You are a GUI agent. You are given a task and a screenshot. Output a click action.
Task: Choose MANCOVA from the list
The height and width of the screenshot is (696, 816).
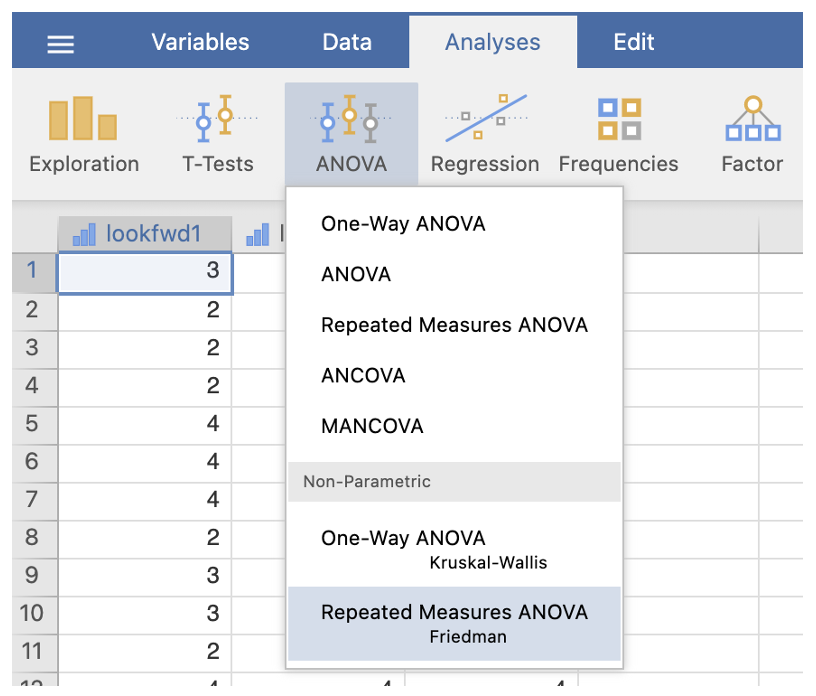coord(372,426)
